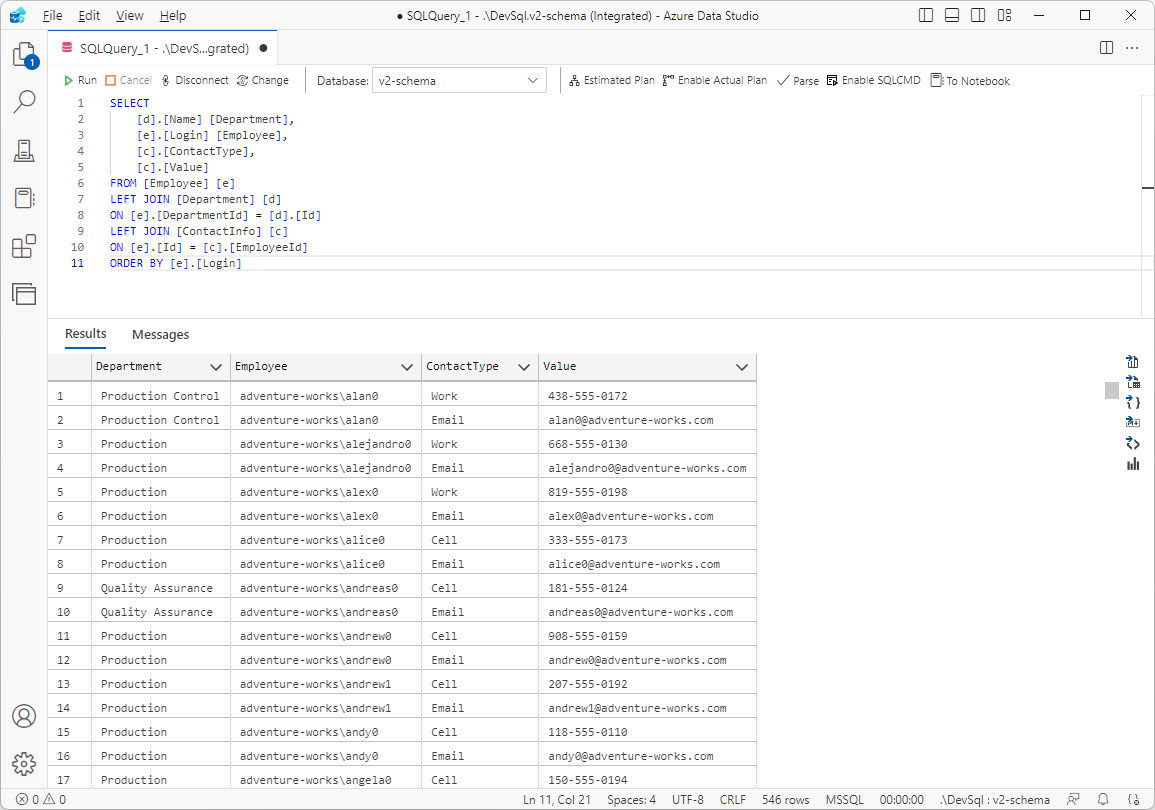The width and height of the screenshot is (1155, 810).
Task: Select cell 438-555-0172
Action: [x=647, y=396]
